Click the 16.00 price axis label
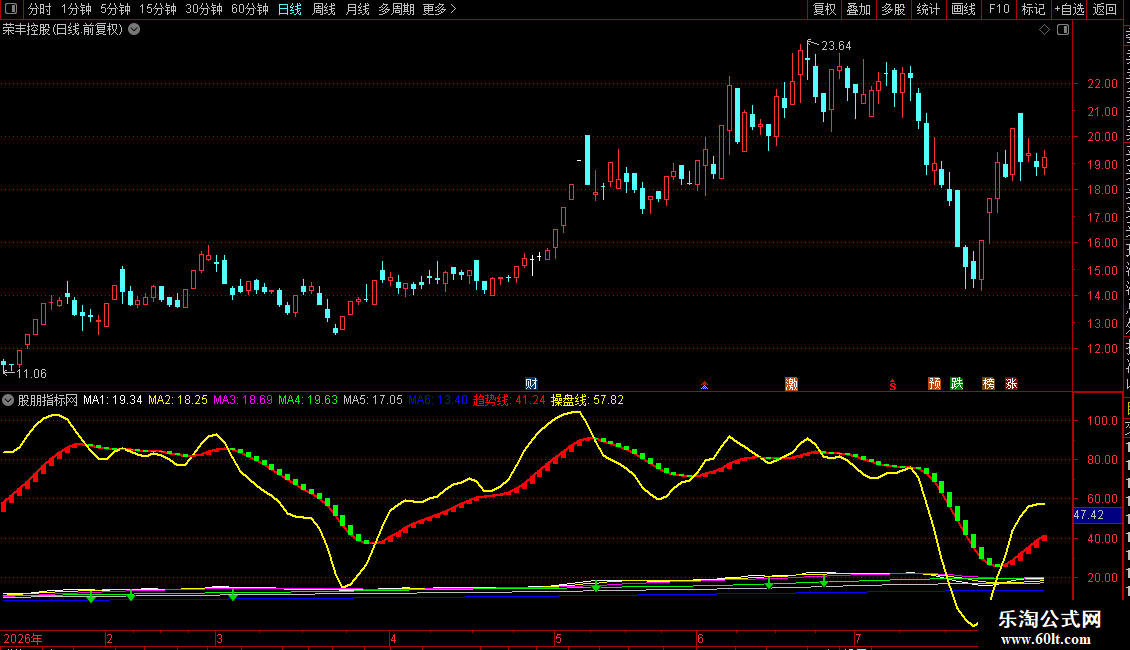The width and height of the screenshot is (1130, 650). pos(1102,243)
